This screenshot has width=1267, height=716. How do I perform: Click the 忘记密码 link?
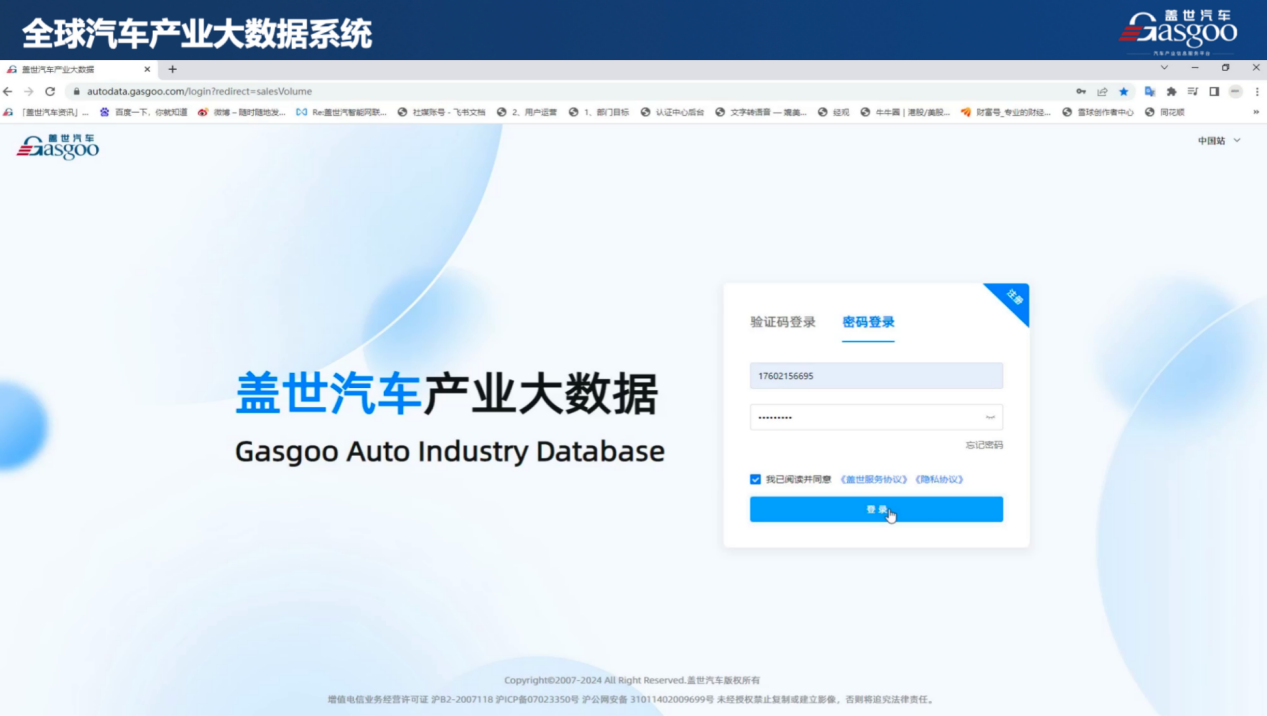coord(984,445)
